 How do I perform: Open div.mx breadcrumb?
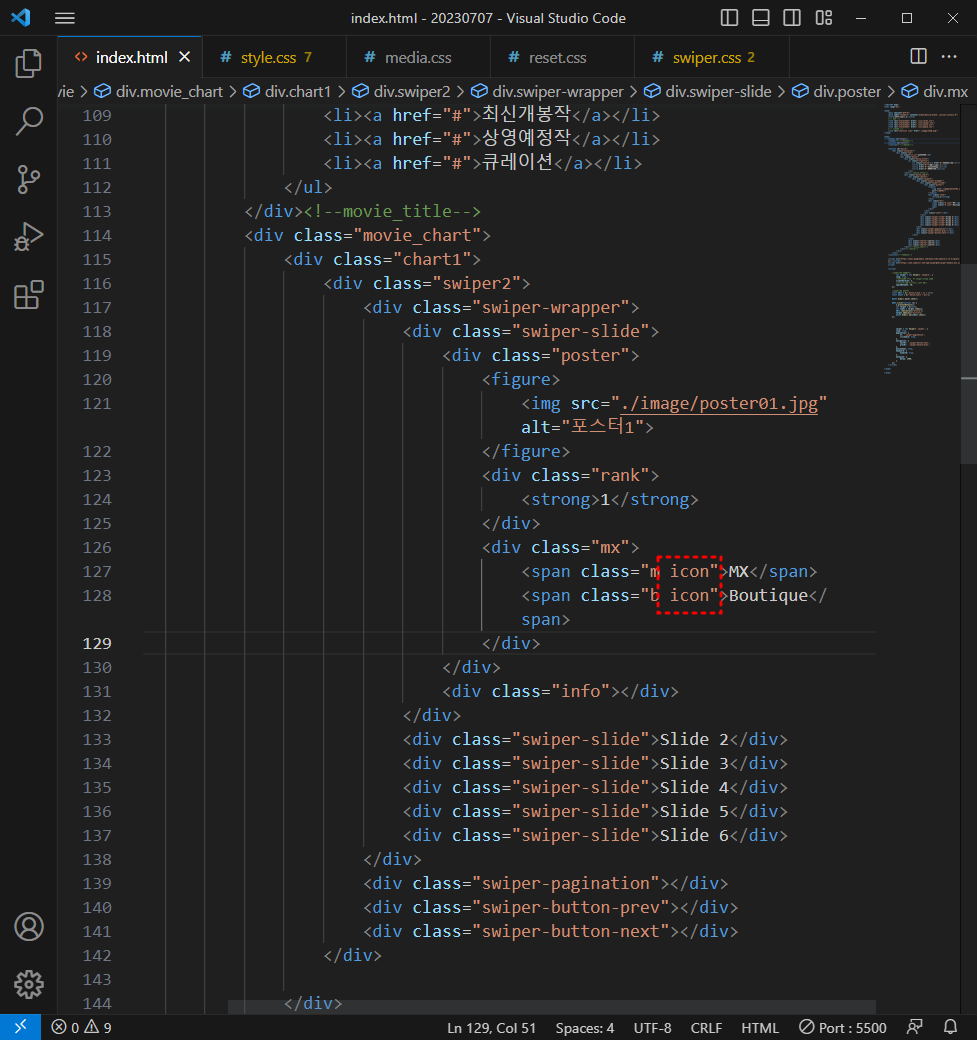point(935,92)
